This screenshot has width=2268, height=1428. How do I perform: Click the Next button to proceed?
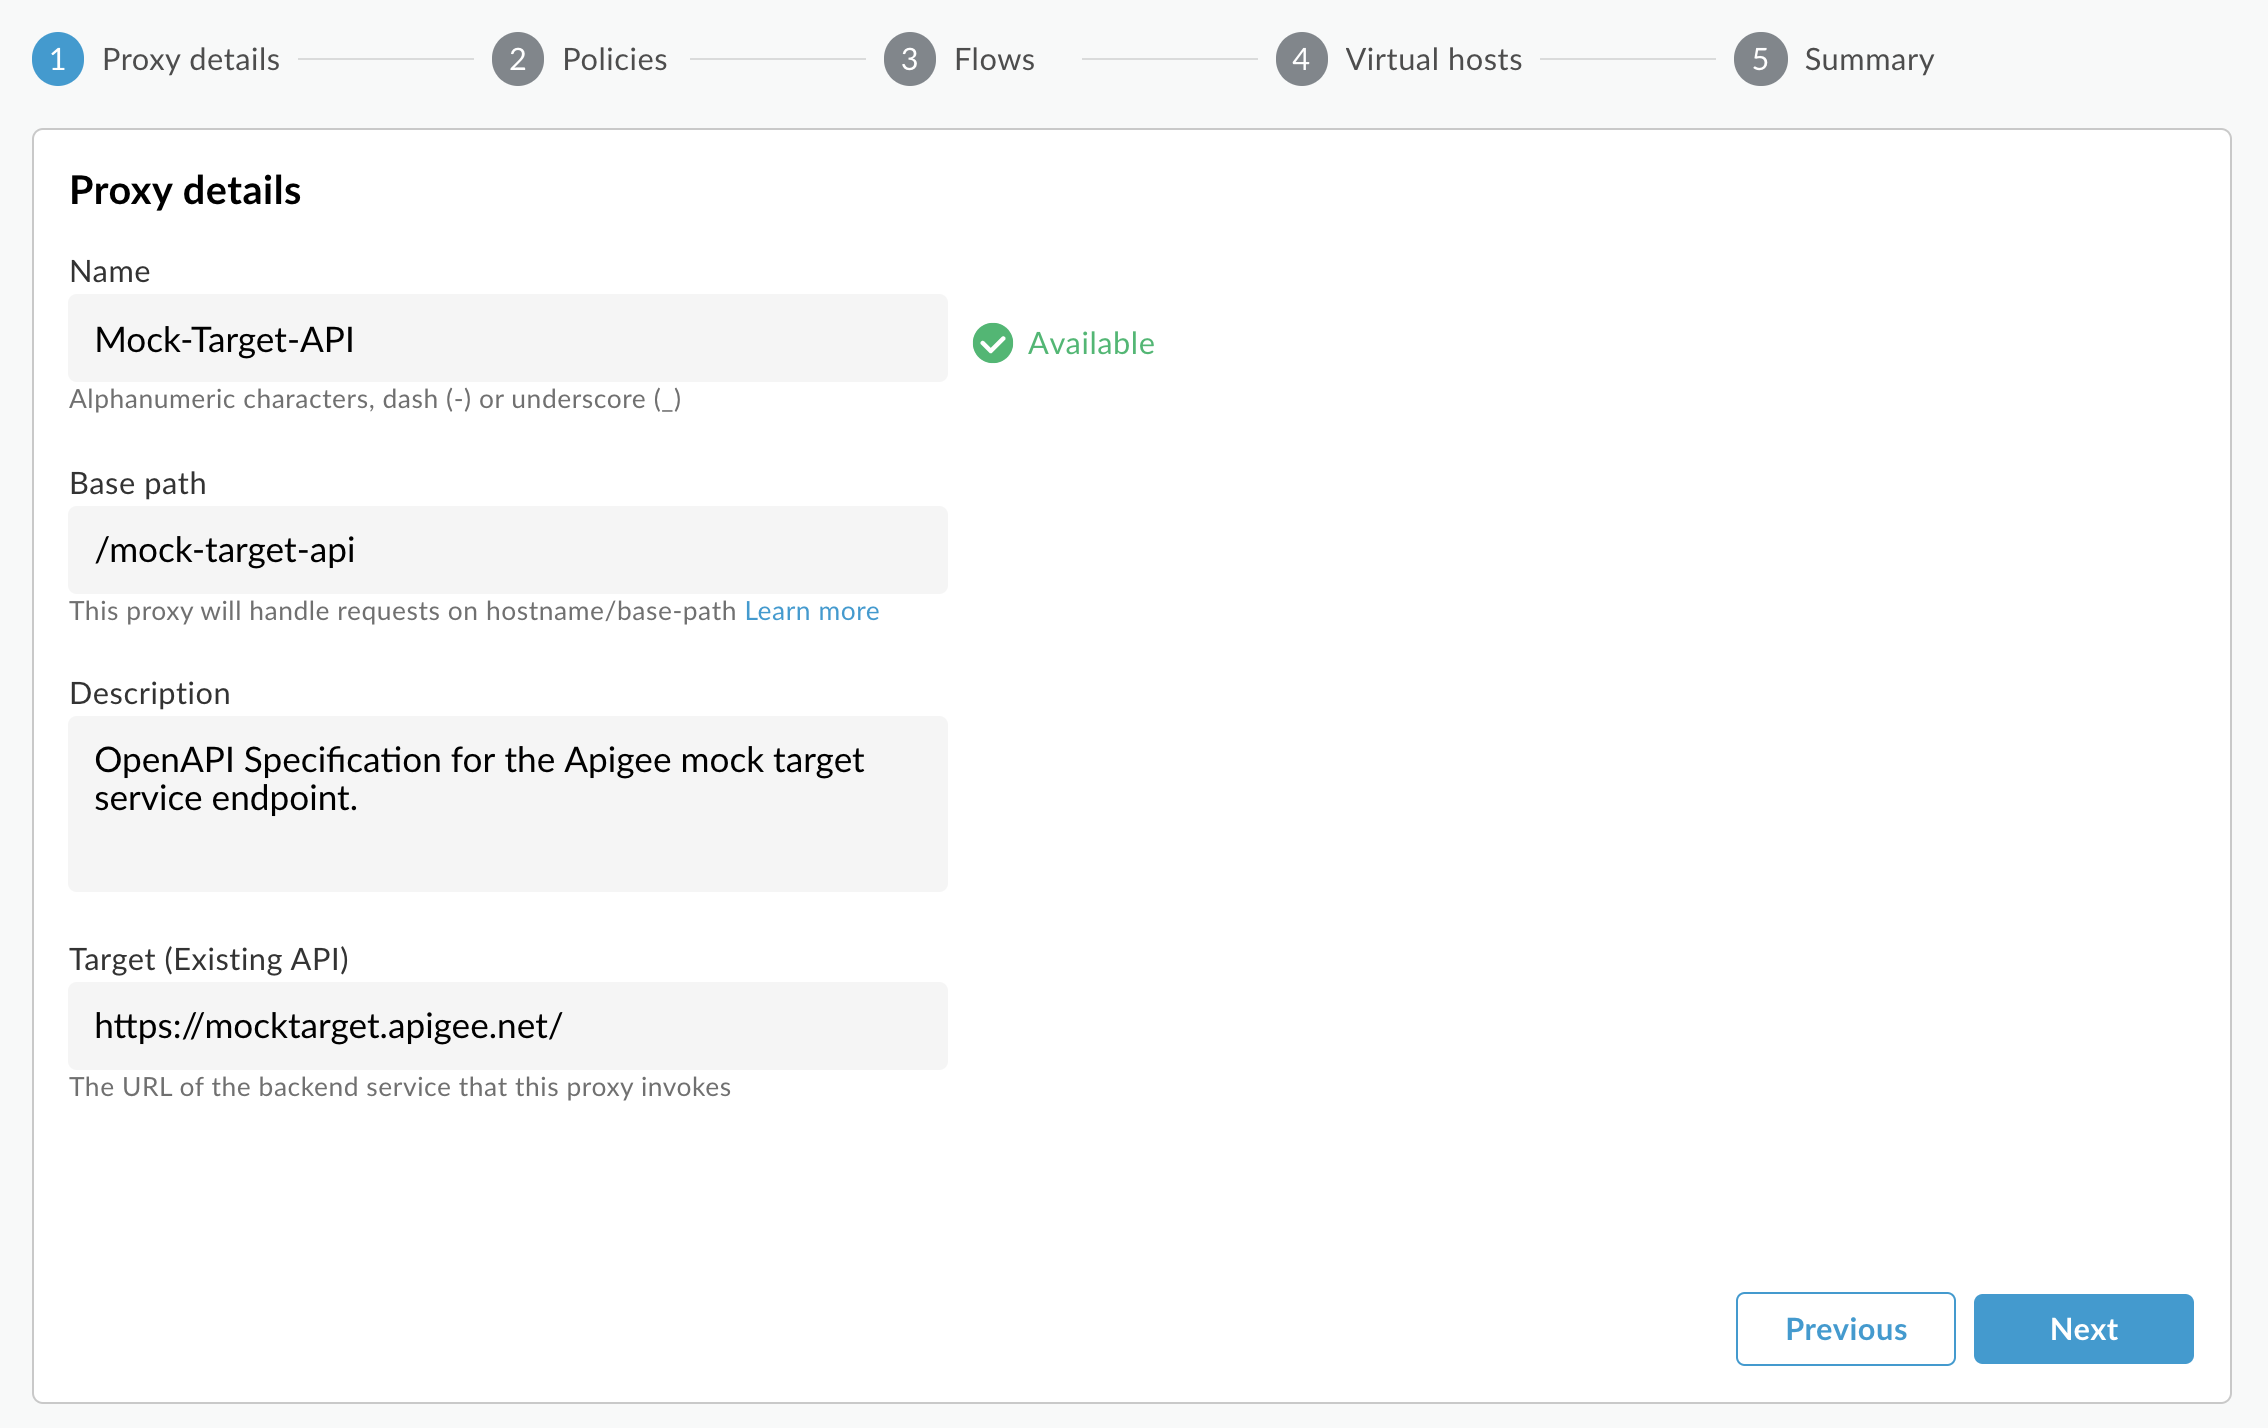pos(2084,1328)
